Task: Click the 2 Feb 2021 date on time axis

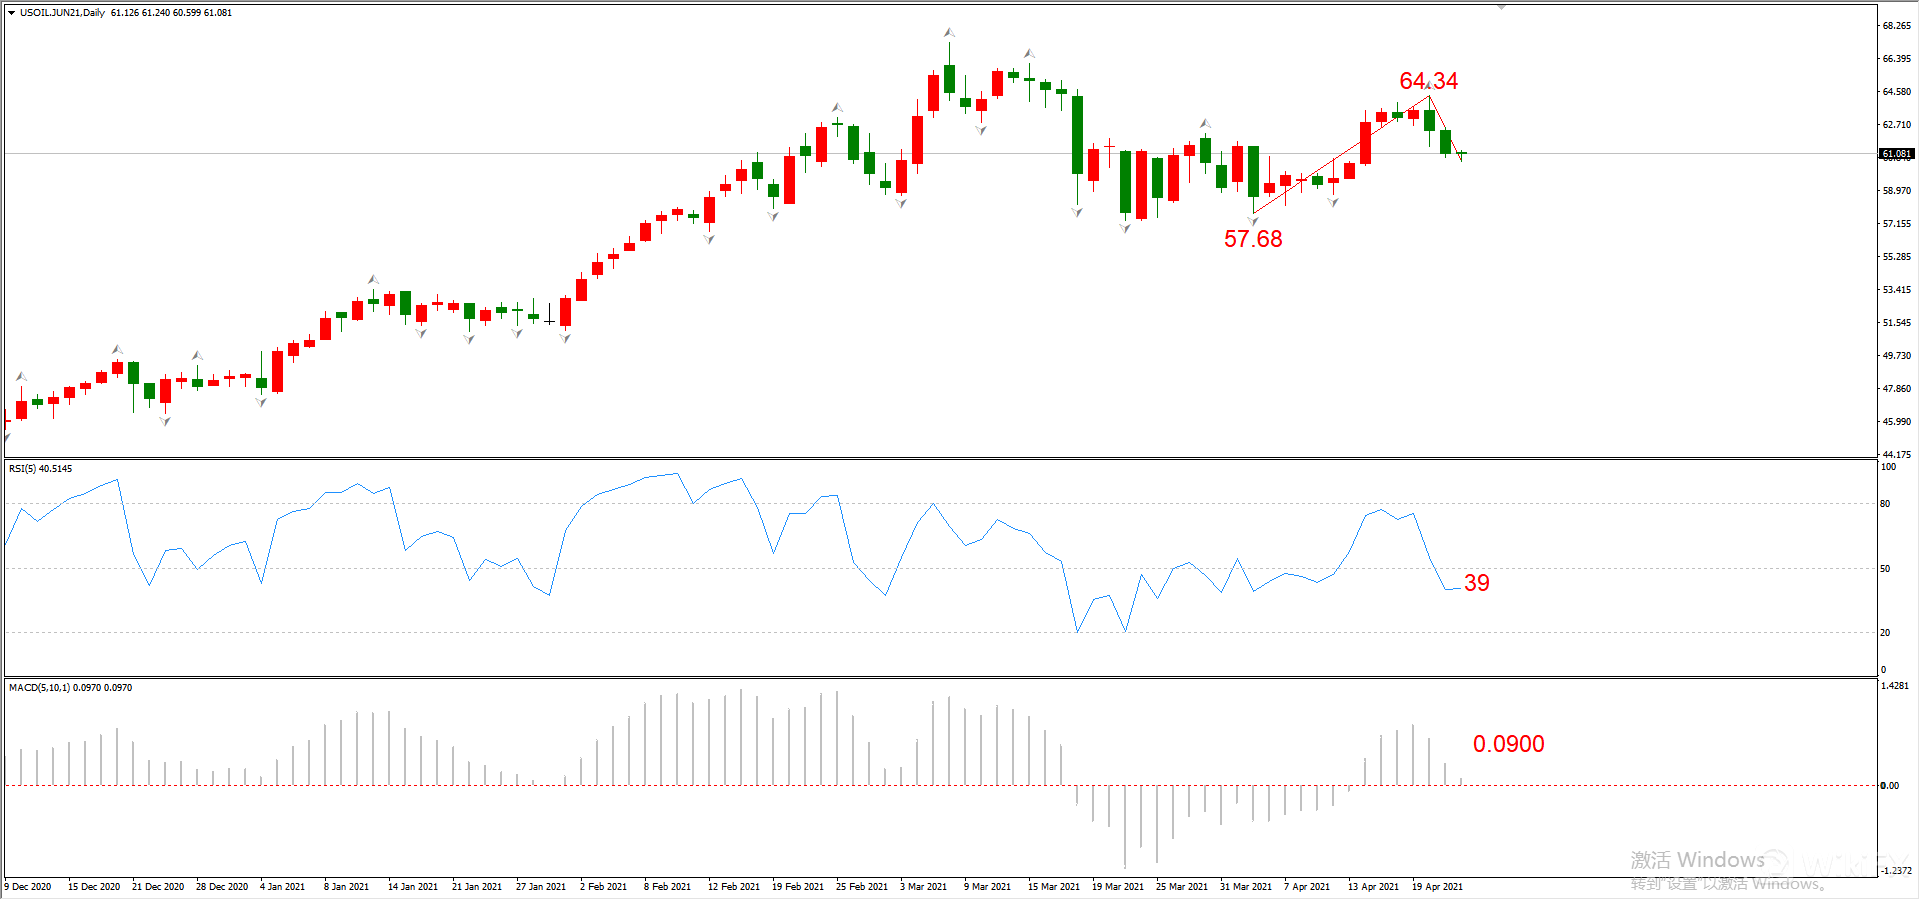Action: pyautogui.click(x=603, y=887)
